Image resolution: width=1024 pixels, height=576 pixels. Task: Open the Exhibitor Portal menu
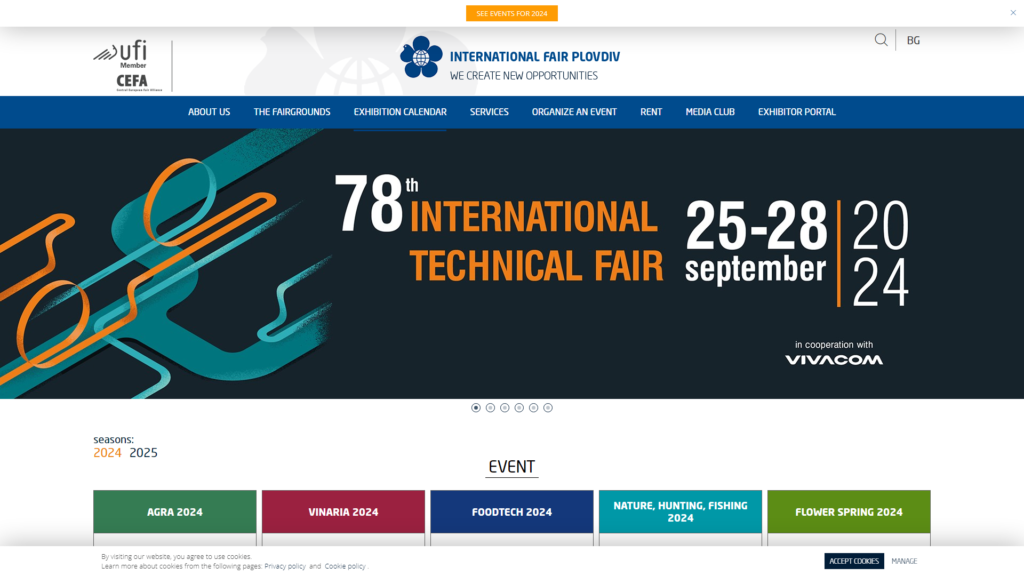click(797, 112)
